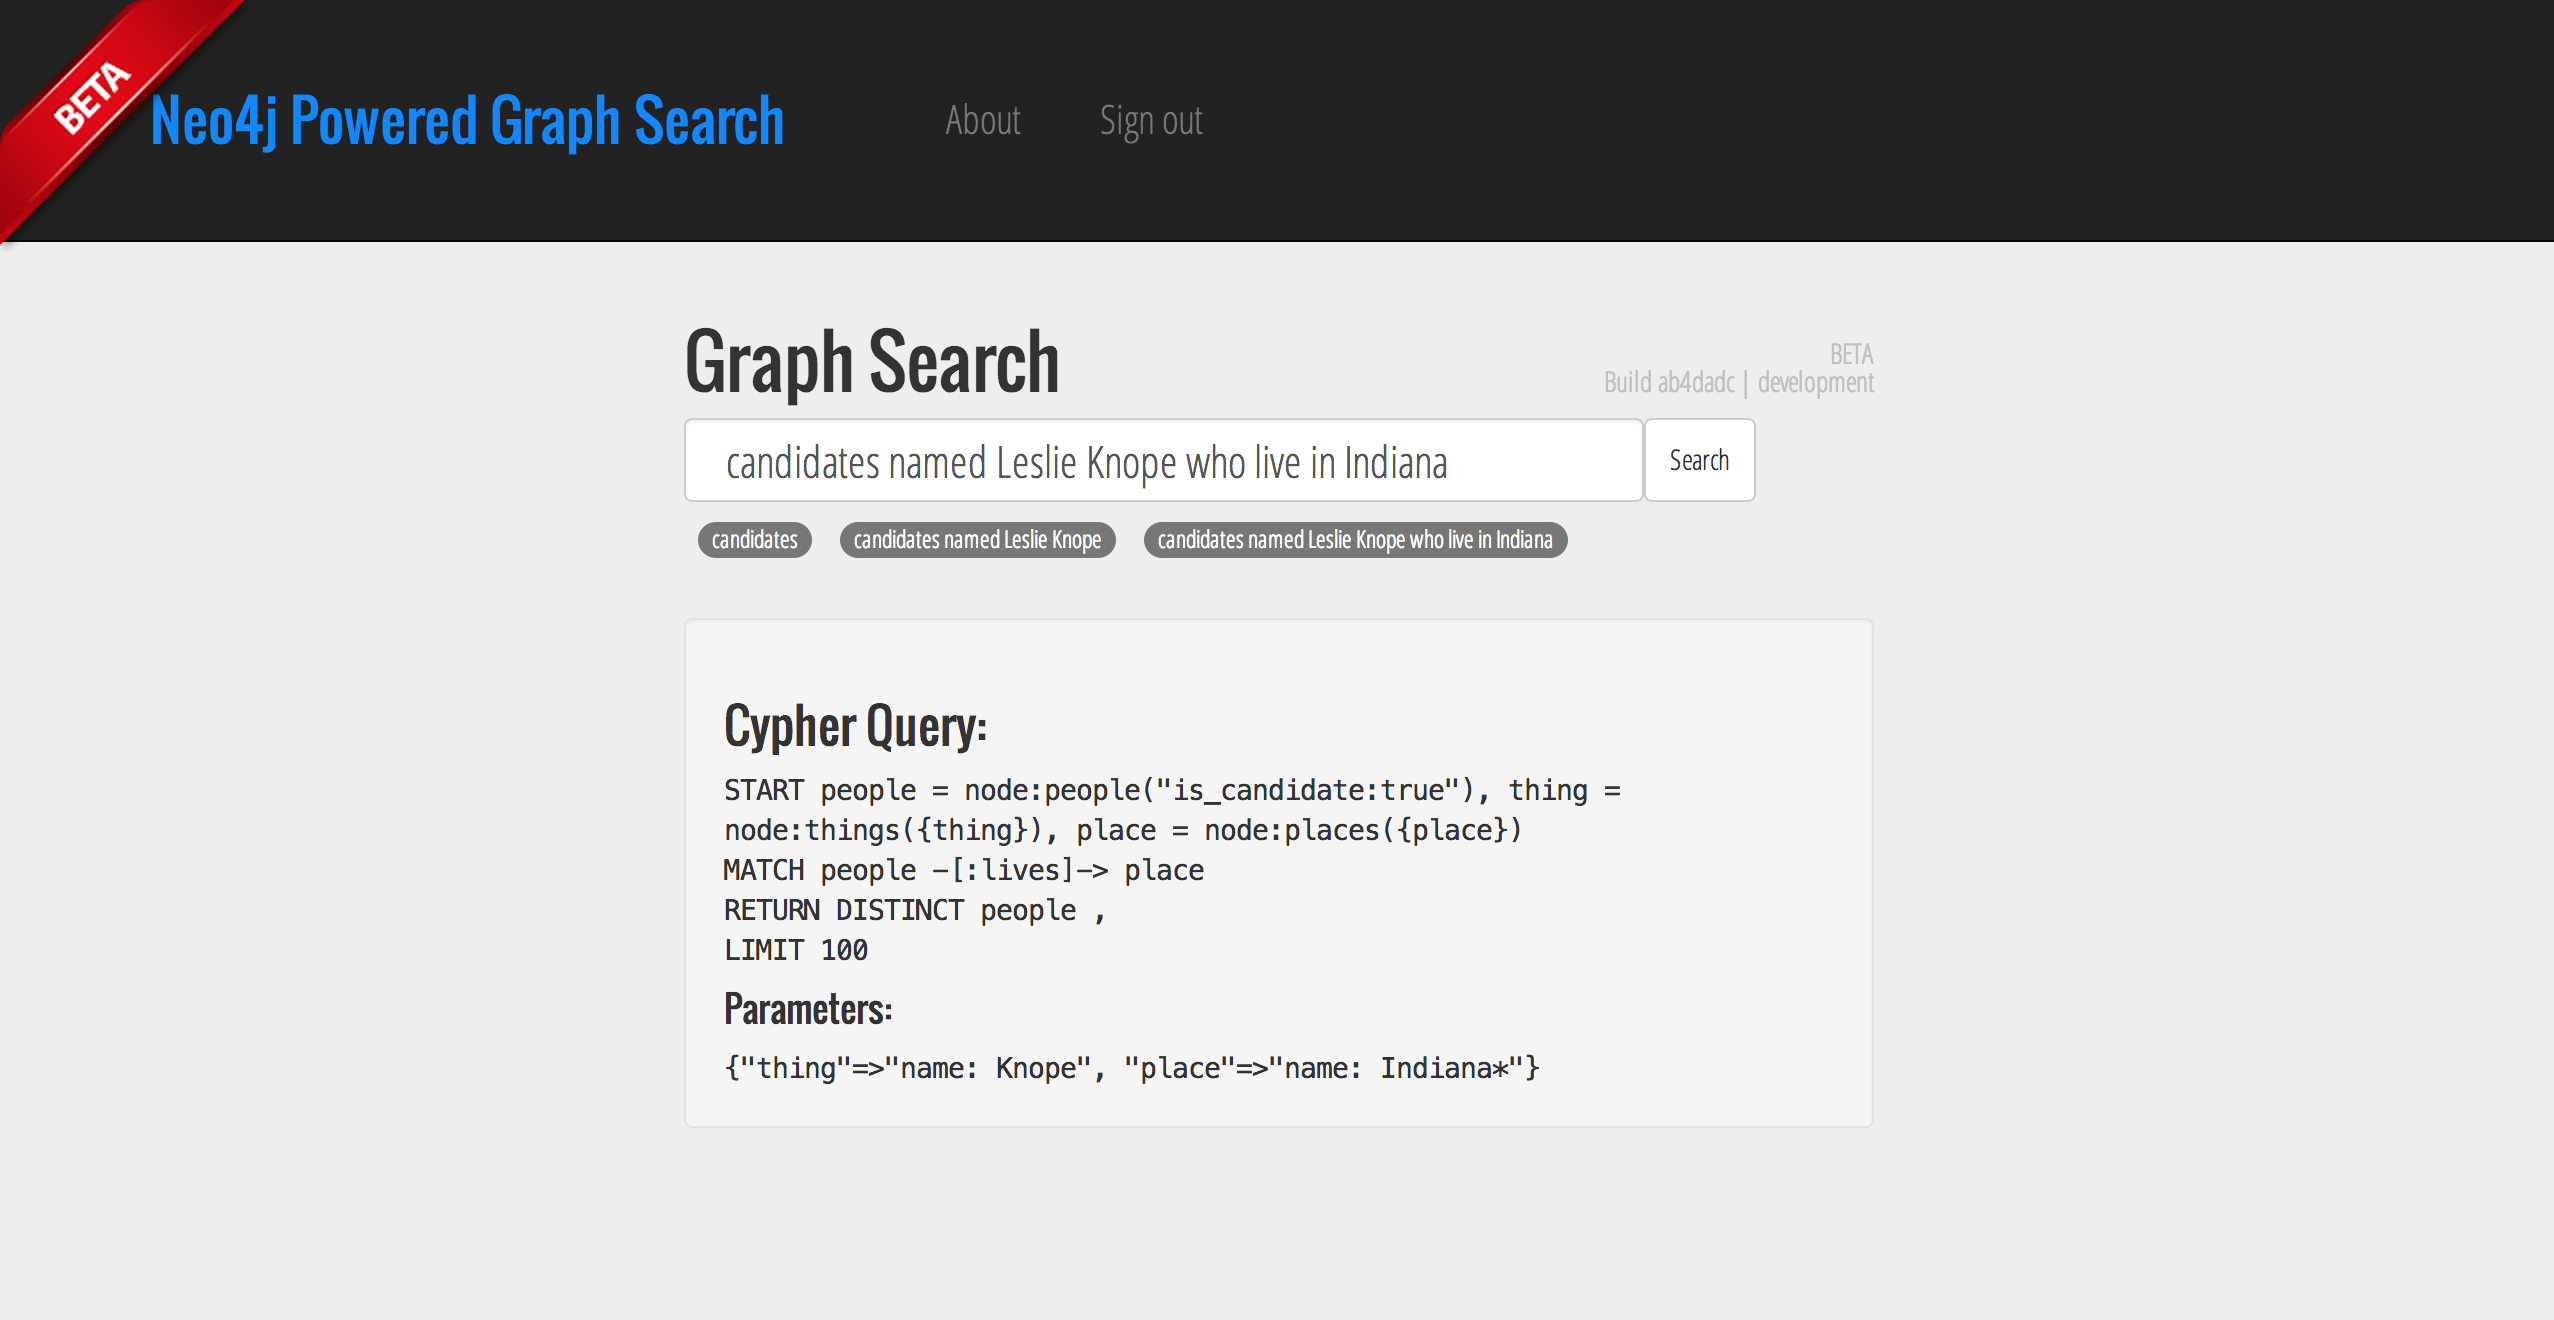This screenshot has width=2554, height=1320.
Task: Click the red BETA ribbon badge
Action: pyautogui.click(x=92, y=98)
